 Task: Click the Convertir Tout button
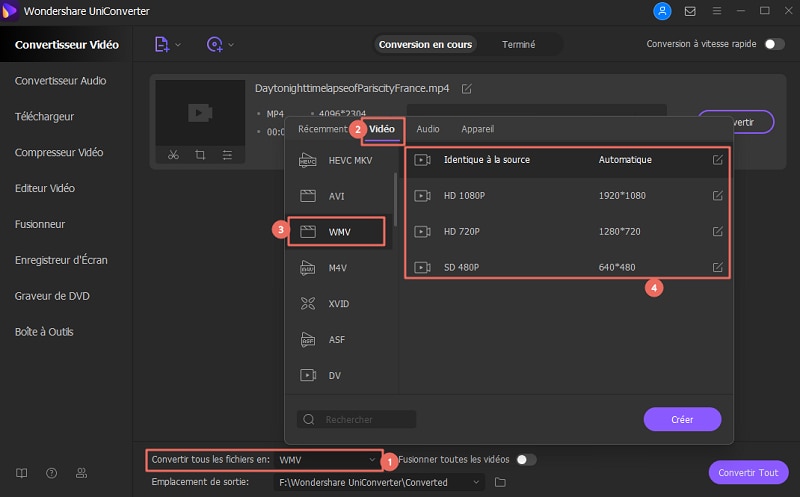coord(748,473)
